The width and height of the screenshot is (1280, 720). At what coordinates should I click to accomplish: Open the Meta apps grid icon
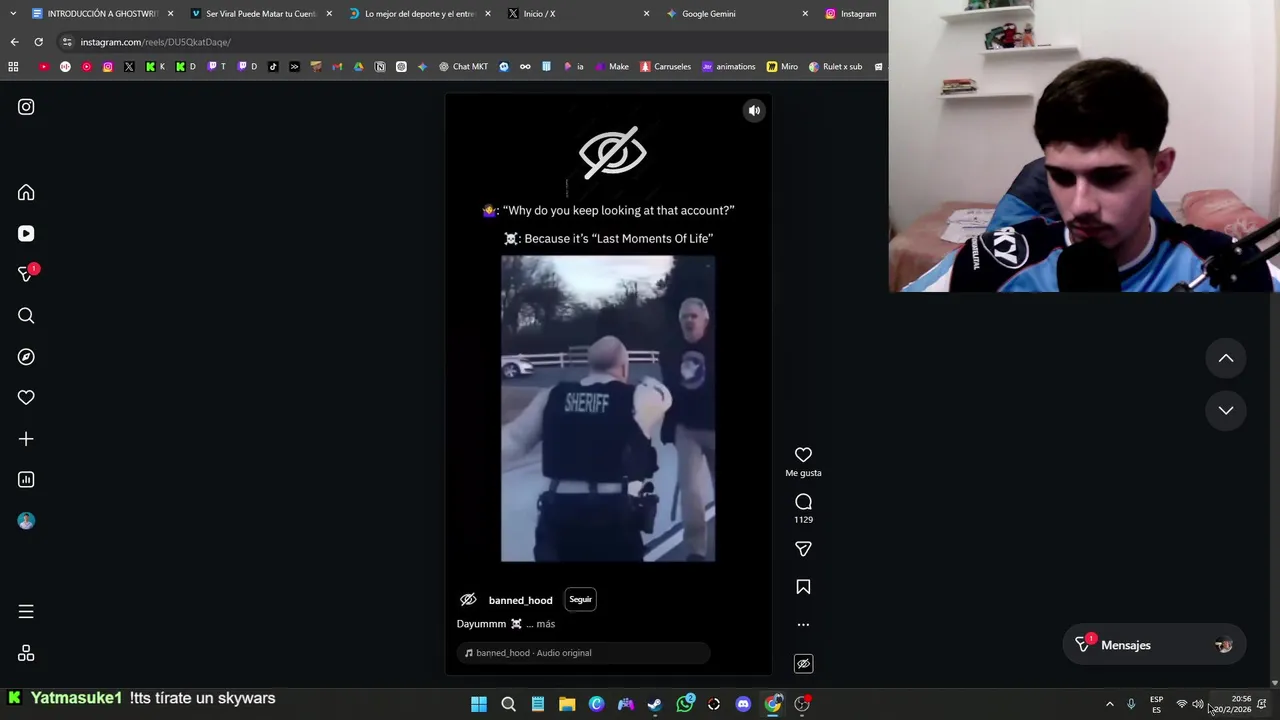26,653
